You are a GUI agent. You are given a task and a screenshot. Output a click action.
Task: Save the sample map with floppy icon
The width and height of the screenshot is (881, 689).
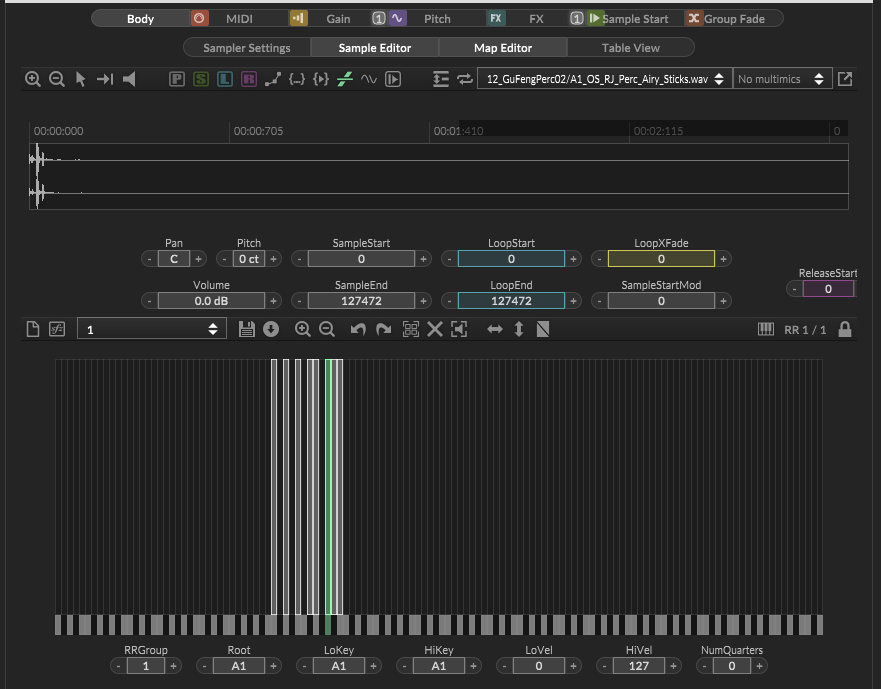pos(247,329)
